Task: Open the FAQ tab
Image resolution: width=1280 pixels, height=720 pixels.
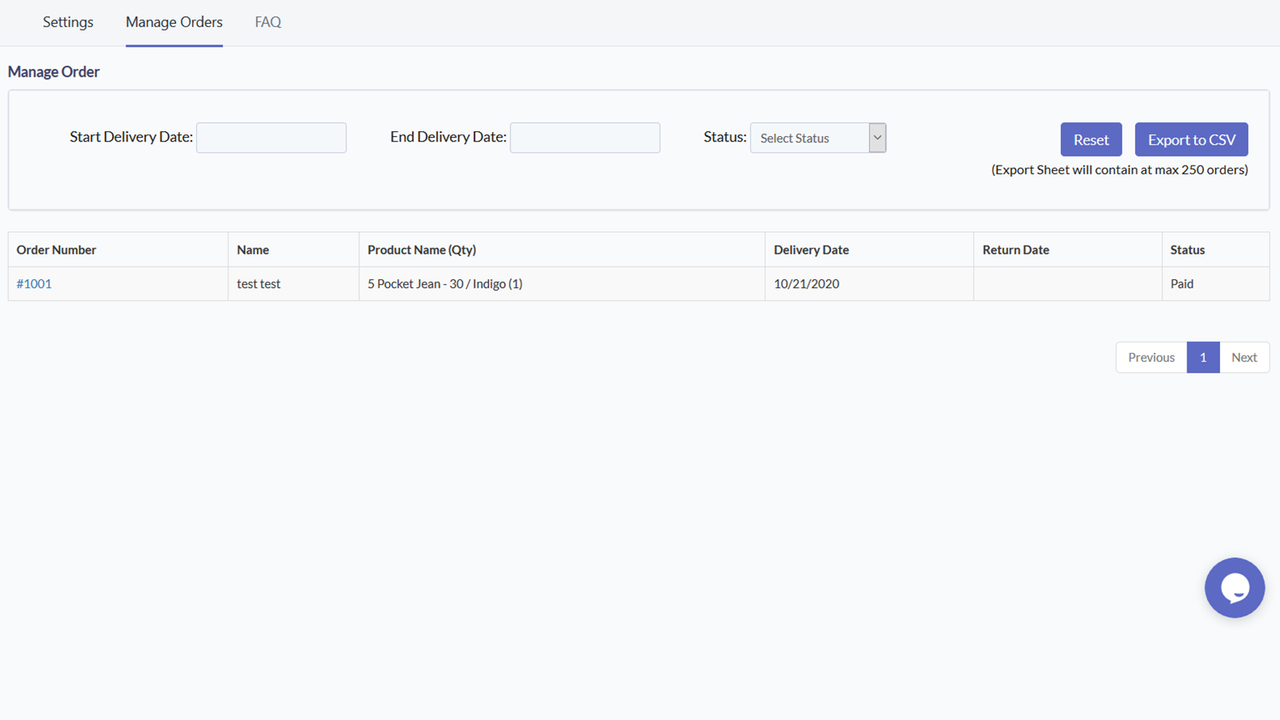Action: click(267, 22)
